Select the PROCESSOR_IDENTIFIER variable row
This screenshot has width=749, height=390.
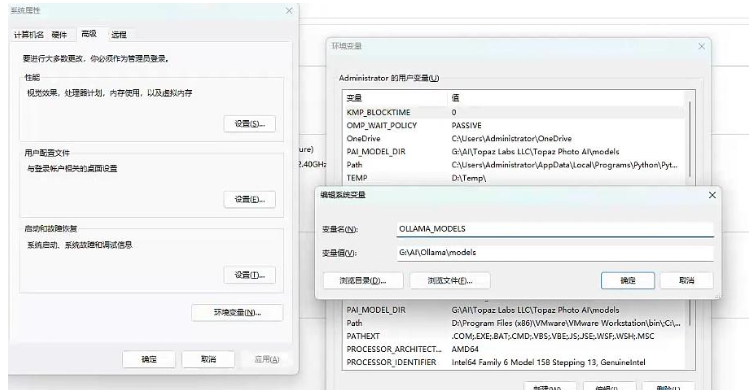[x=515, y=362]
